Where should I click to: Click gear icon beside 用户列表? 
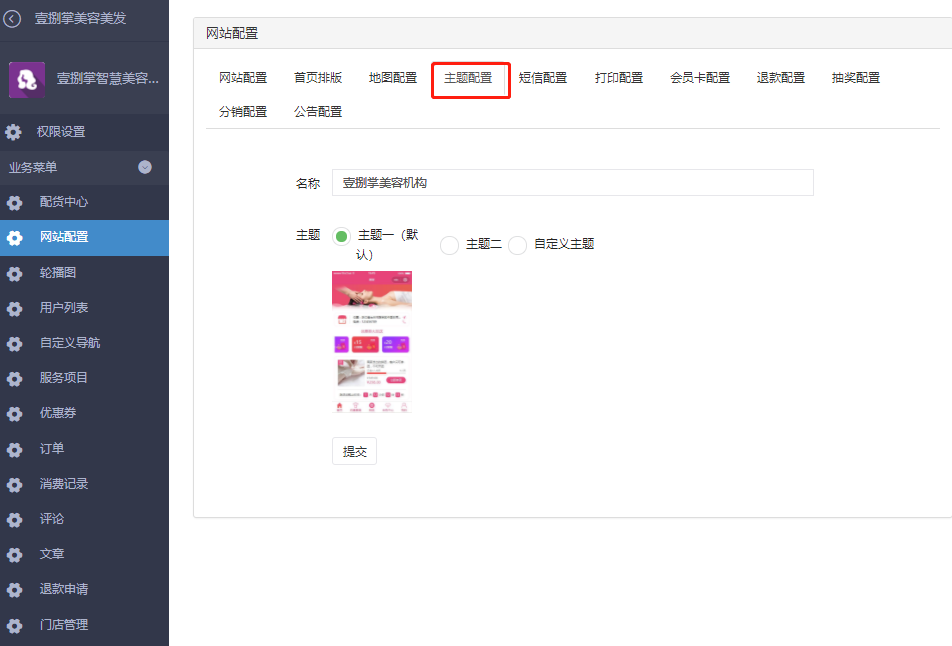(15, 308)
